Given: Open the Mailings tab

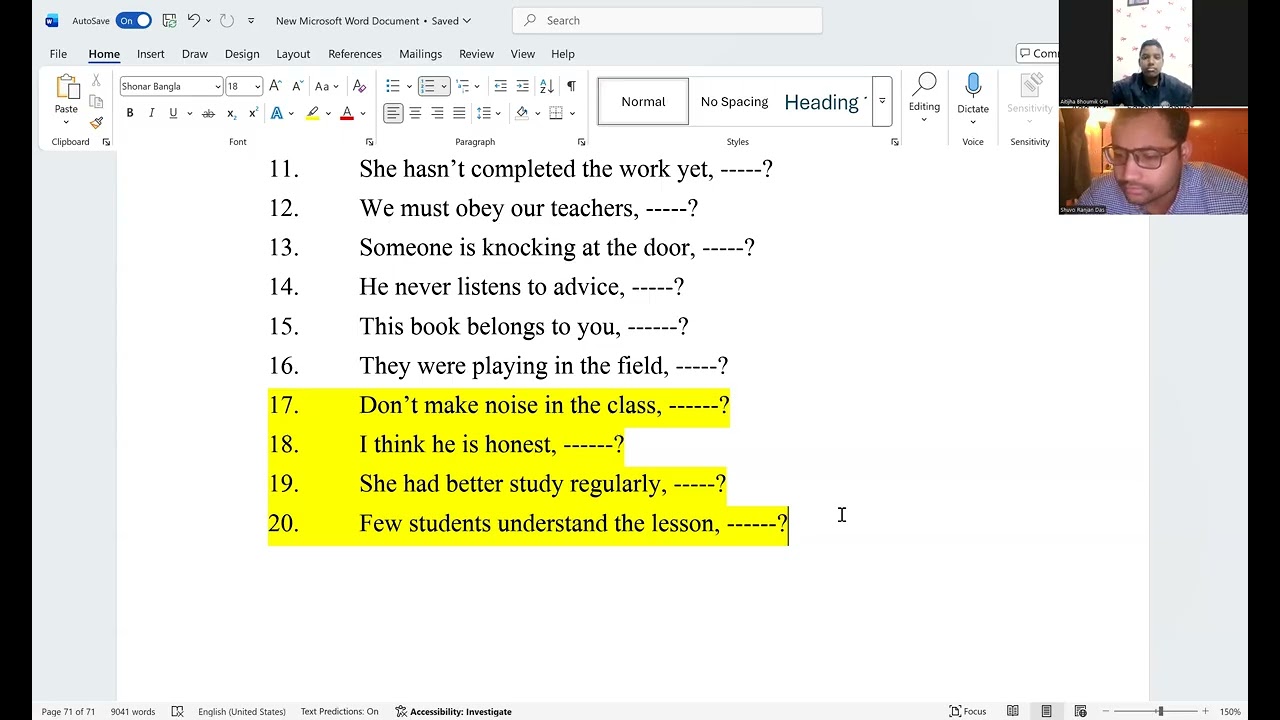Looking at the screenshot, I should (420, 54).
